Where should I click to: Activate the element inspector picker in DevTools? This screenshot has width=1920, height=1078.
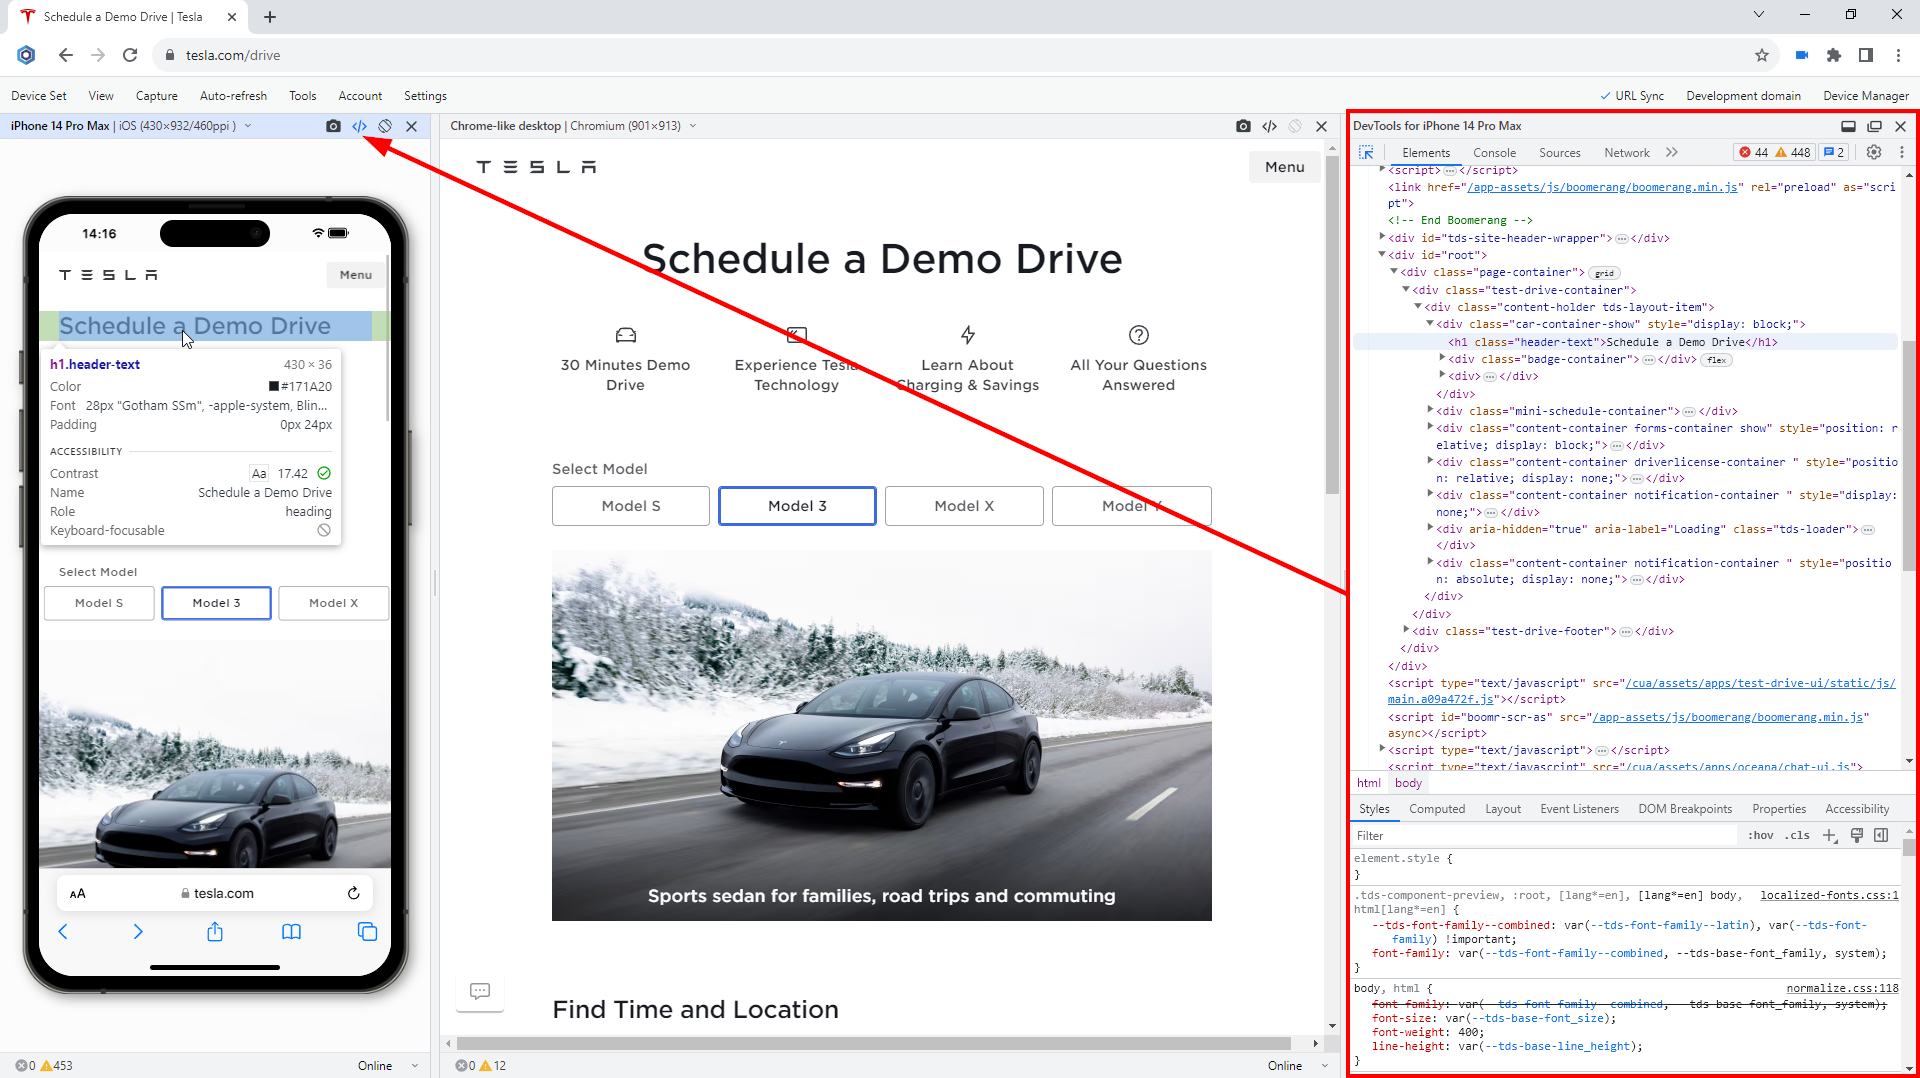1366,152
